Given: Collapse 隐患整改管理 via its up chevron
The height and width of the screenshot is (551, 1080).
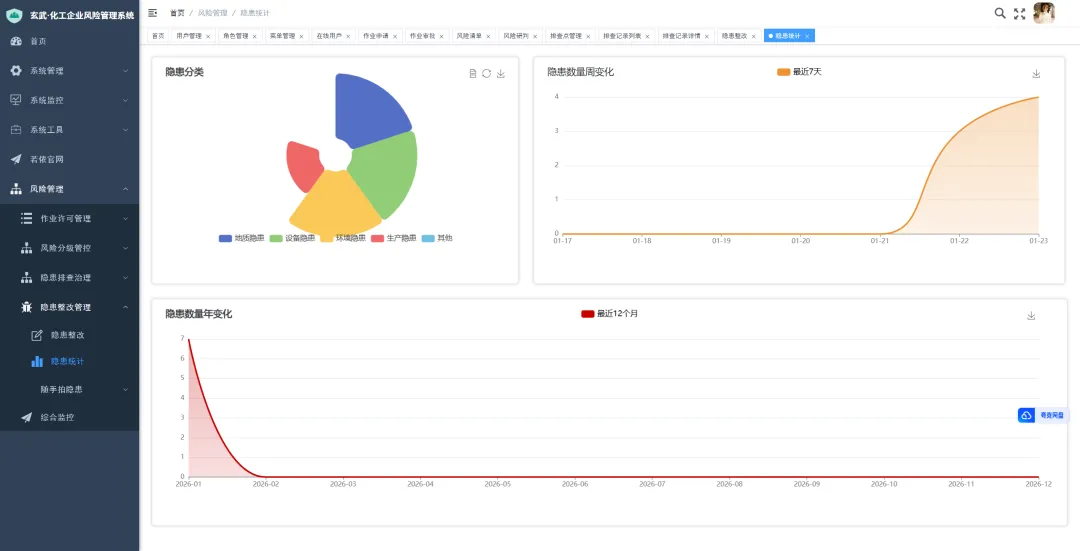Looking at the screenshot, I should pyautogui.click(x=125, y=307).
